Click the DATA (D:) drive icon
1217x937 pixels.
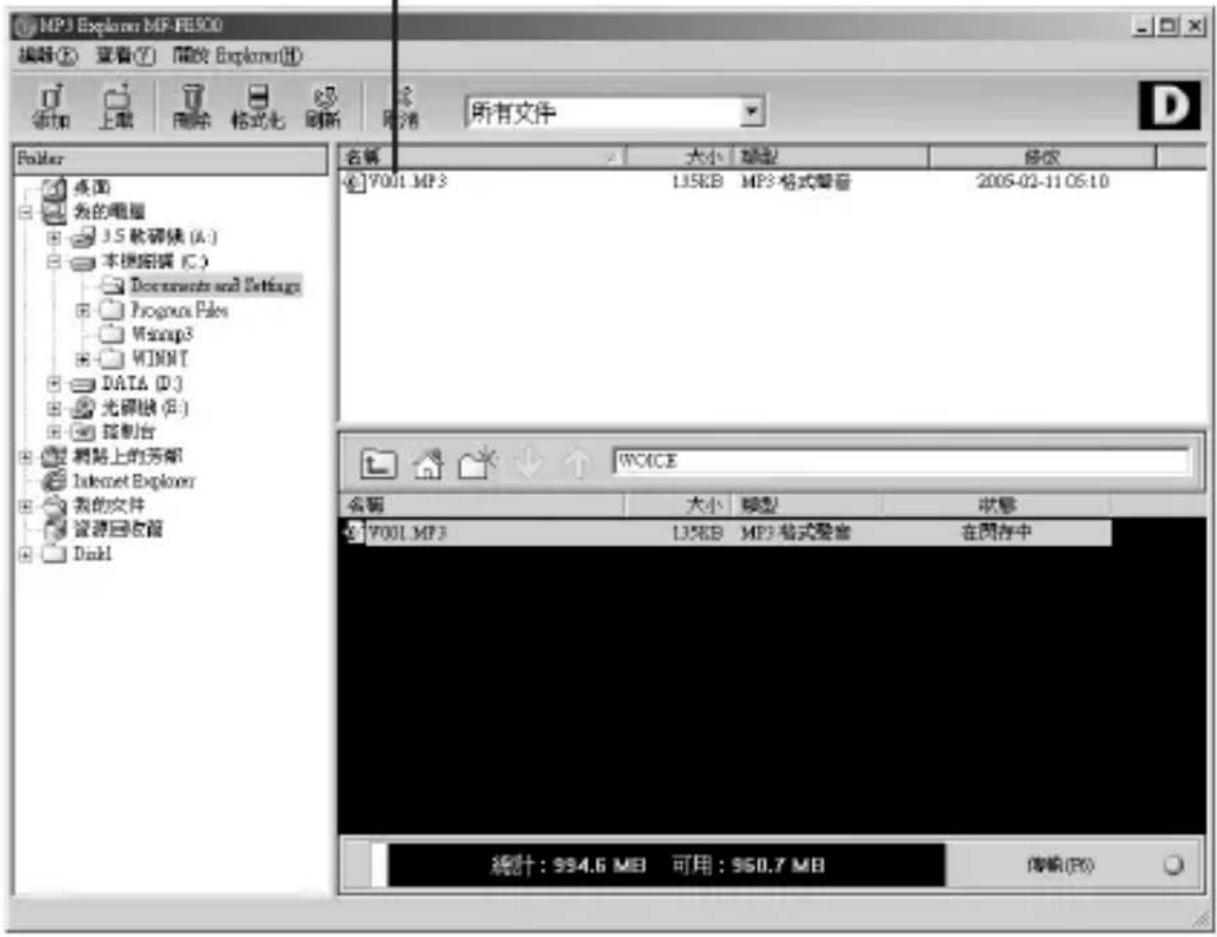pos(84,383)
